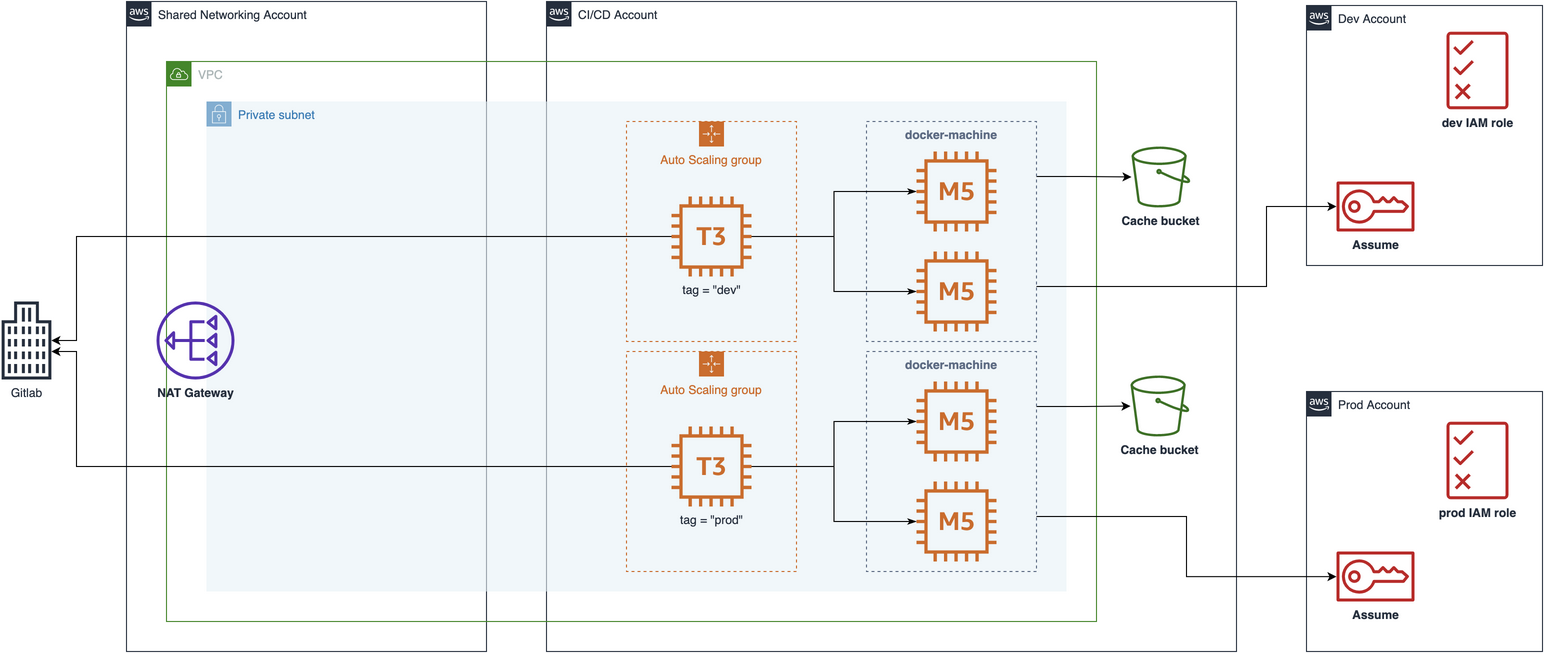Screen dimensions: 1545x653
Task: Click the "VPC" text label
Action: [x=210, y=75]
